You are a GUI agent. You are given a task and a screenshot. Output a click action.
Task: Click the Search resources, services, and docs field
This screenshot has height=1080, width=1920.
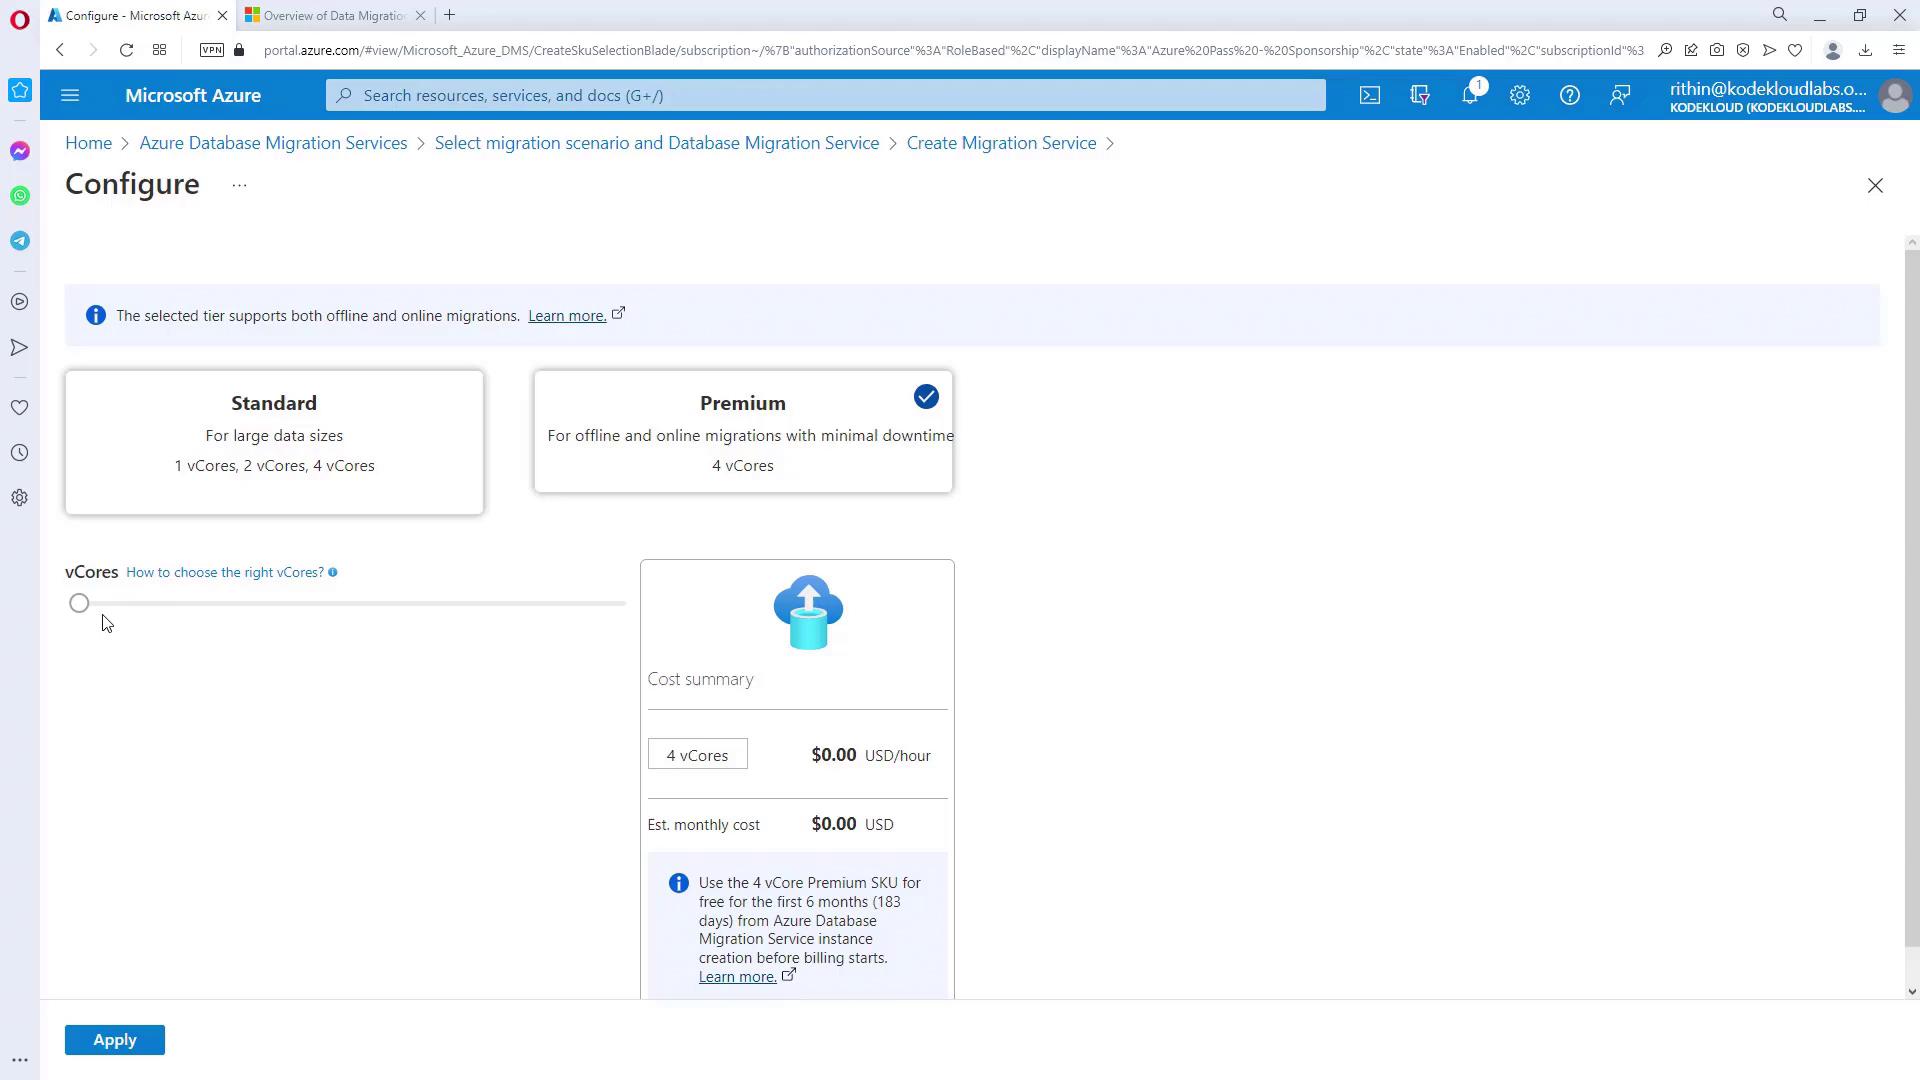pos(825,95)
